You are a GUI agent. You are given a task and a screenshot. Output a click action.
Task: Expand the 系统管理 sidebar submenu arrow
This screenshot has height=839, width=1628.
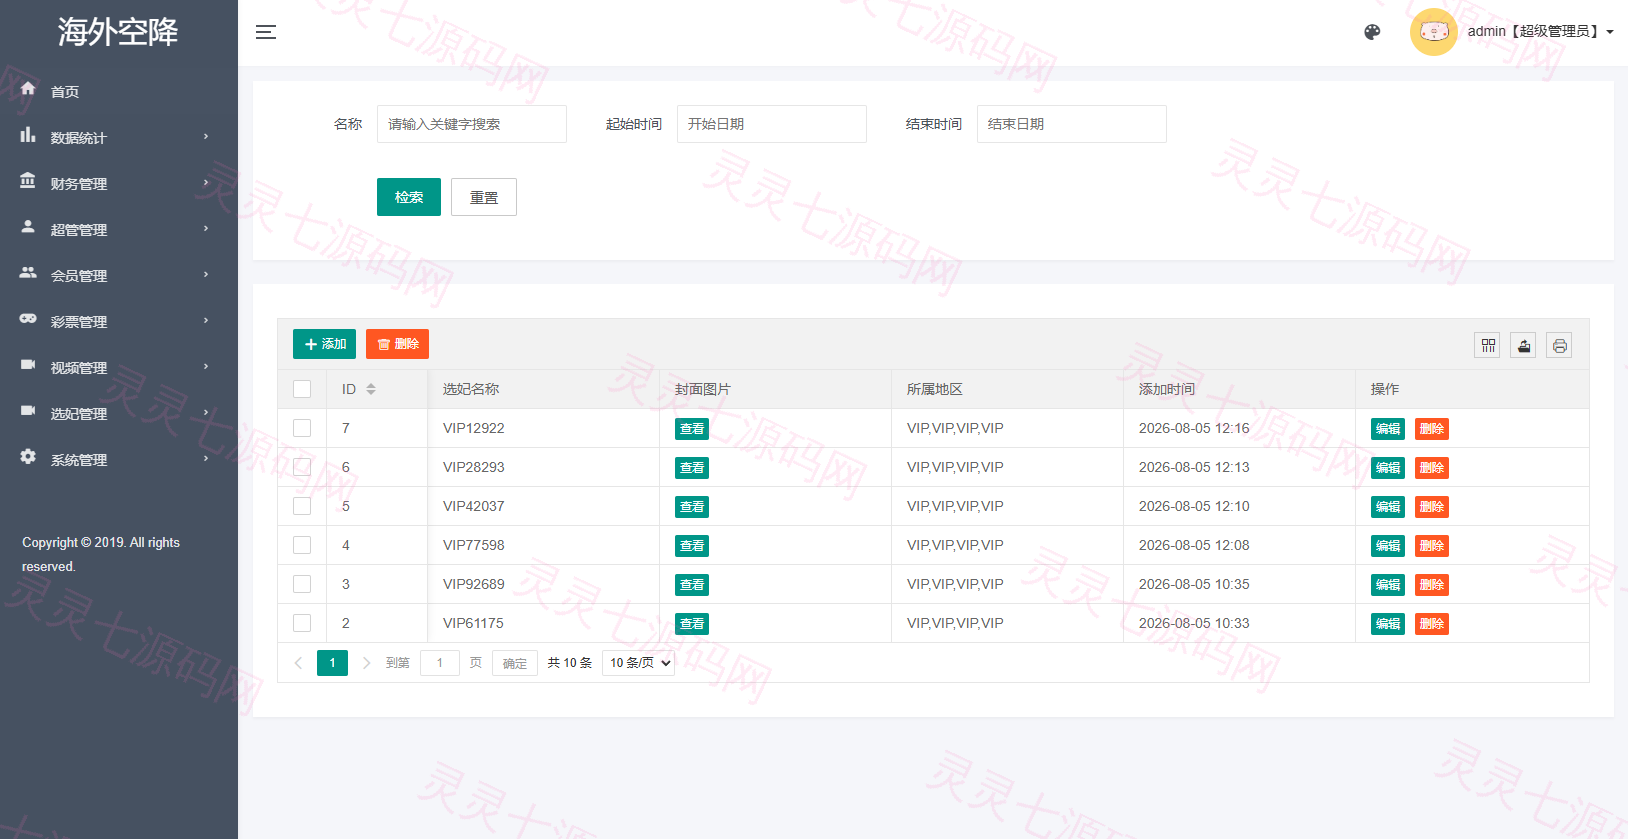coord(206,459)
